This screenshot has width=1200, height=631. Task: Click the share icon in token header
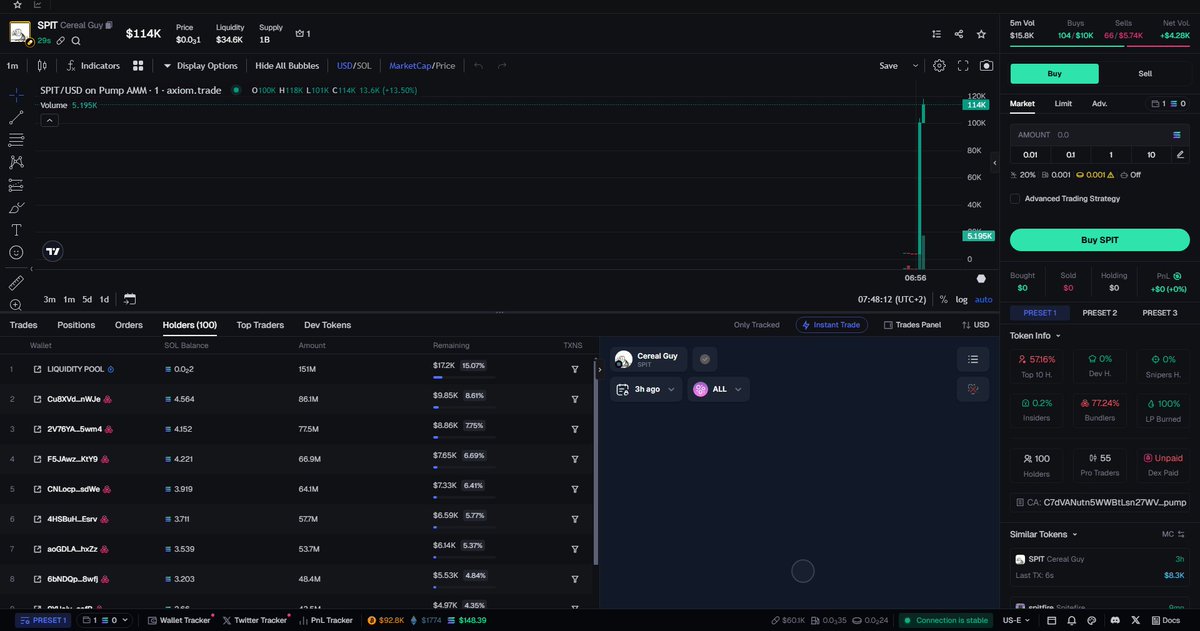pos(959,34)
